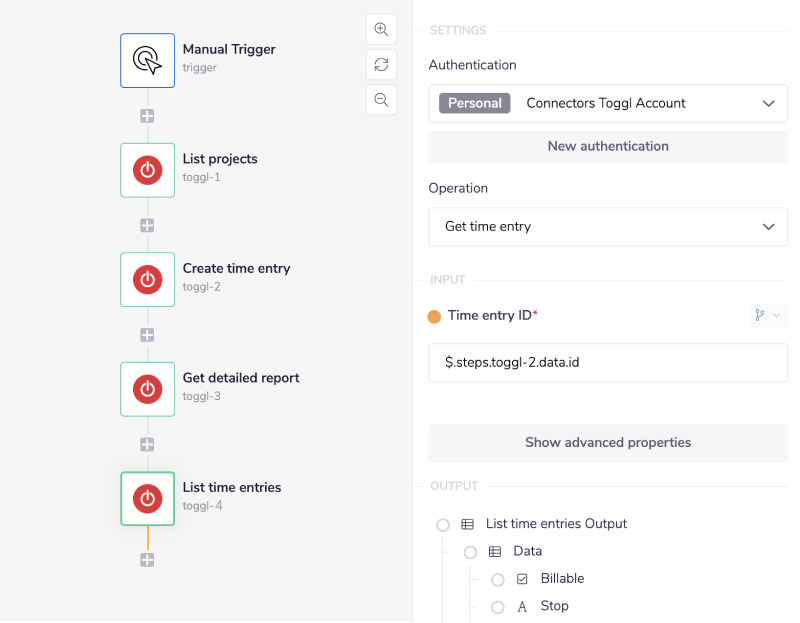Viewport: 800px width, 623px height.
Task: Click Show advanced properties button
Action: click(607, 442)
